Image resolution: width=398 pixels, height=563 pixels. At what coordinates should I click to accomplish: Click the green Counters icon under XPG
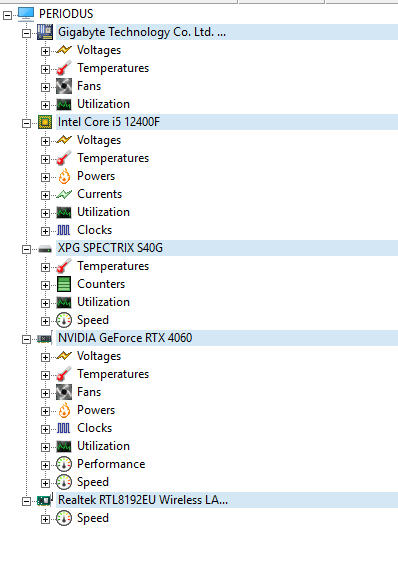64,284
